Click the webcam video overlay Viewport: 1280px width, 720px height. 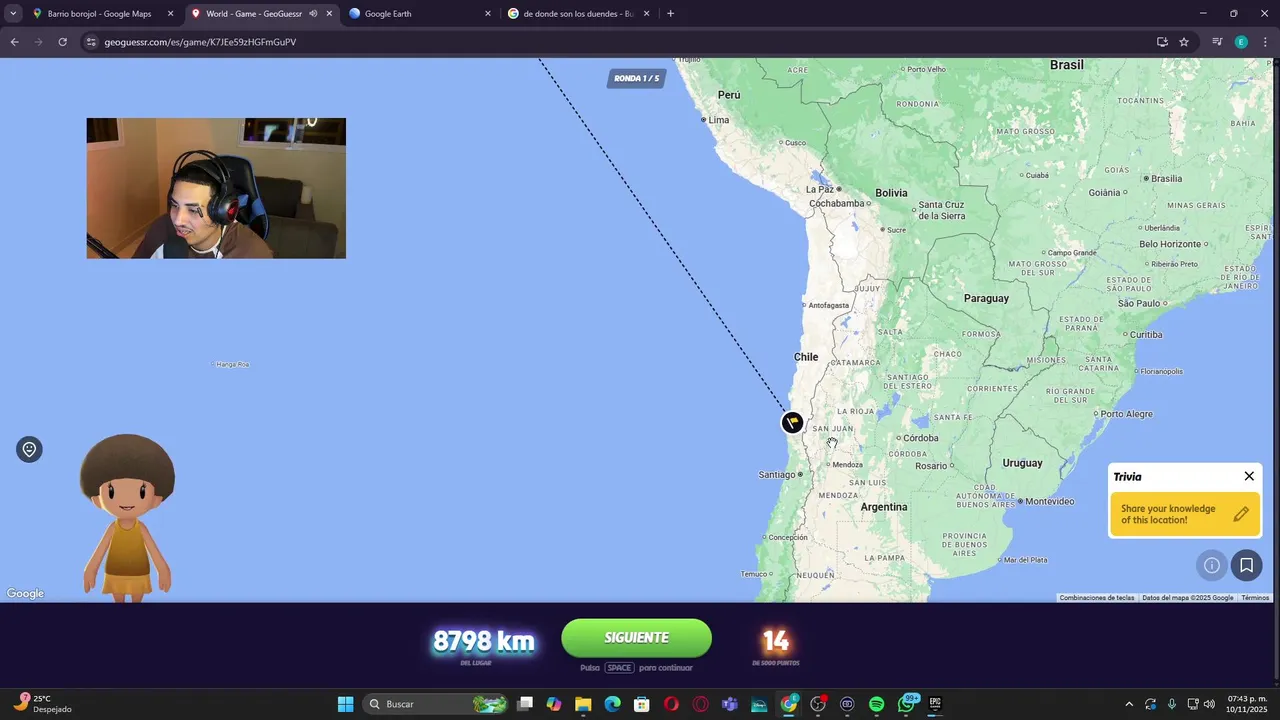(216, 188)
